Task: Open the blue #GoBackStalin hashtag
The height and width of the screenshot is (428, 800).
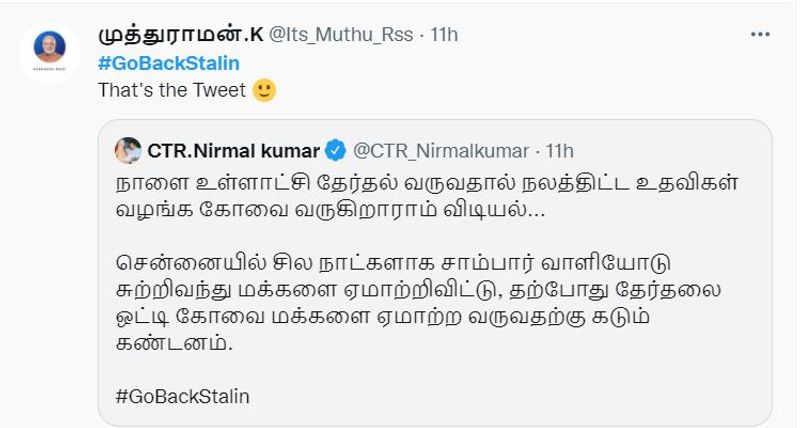Action: [x=168, y=63]
